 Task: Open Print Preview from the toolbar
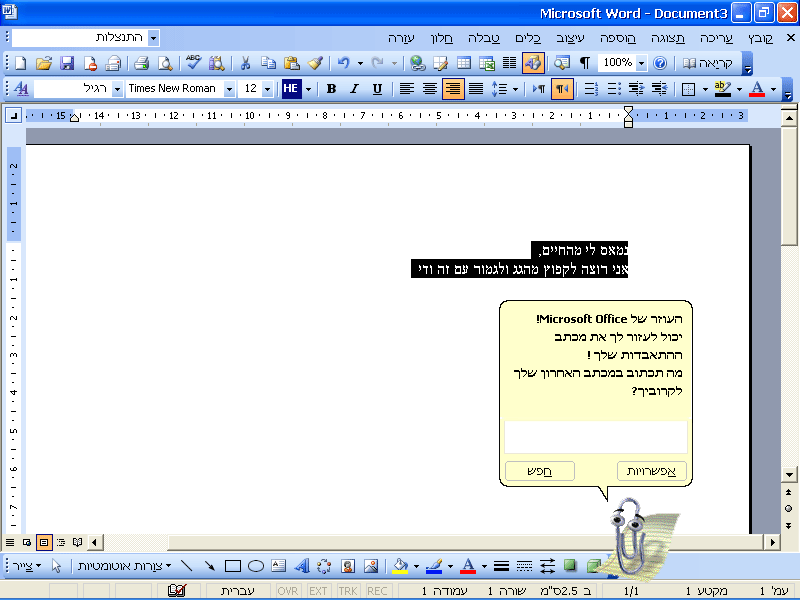coord(165,63)
